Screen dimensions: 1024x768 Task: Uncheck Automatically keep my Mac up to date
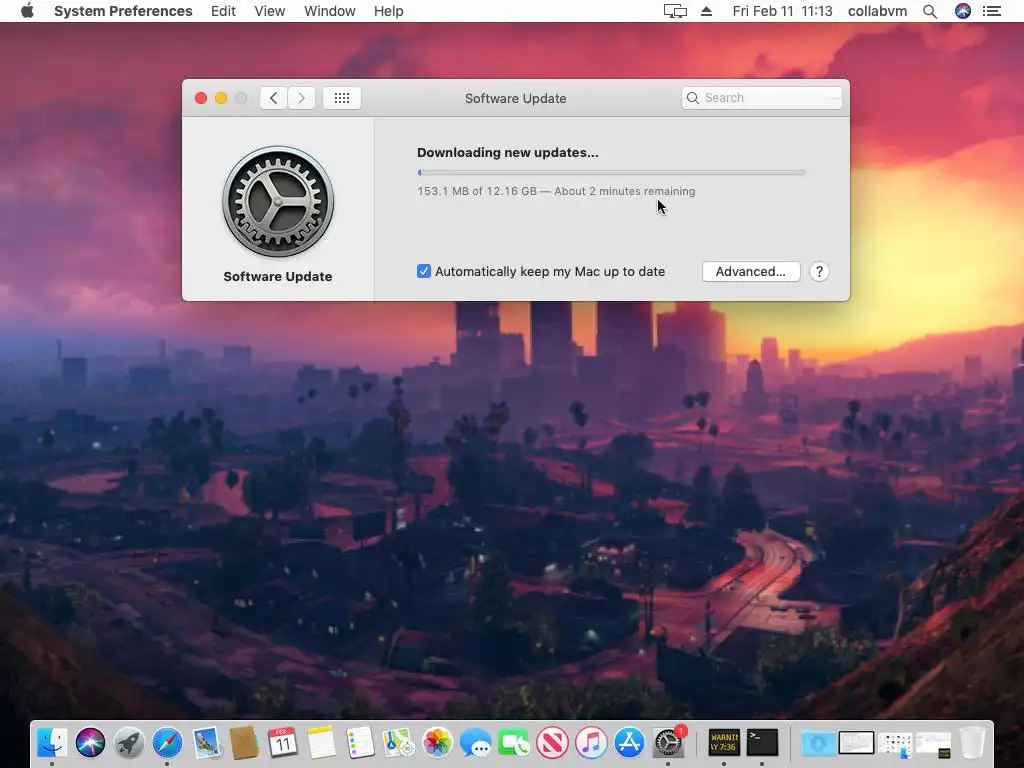click(x=424, y=271)
